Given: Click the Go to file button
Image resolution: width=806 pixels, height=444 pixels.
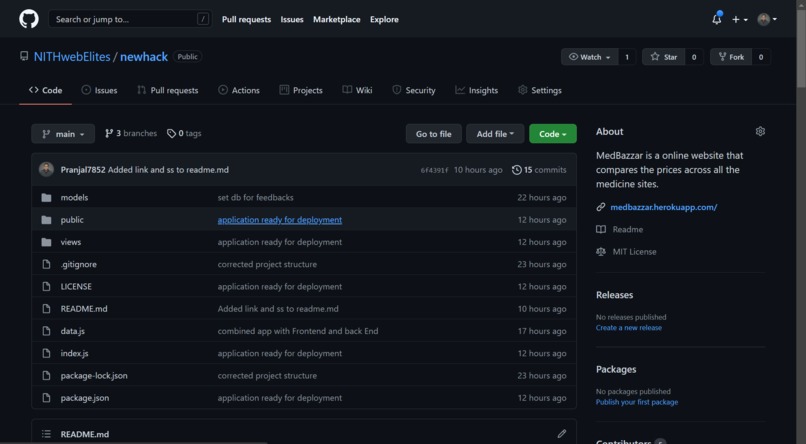Looking at the screenshot, I should coord(434,134).
